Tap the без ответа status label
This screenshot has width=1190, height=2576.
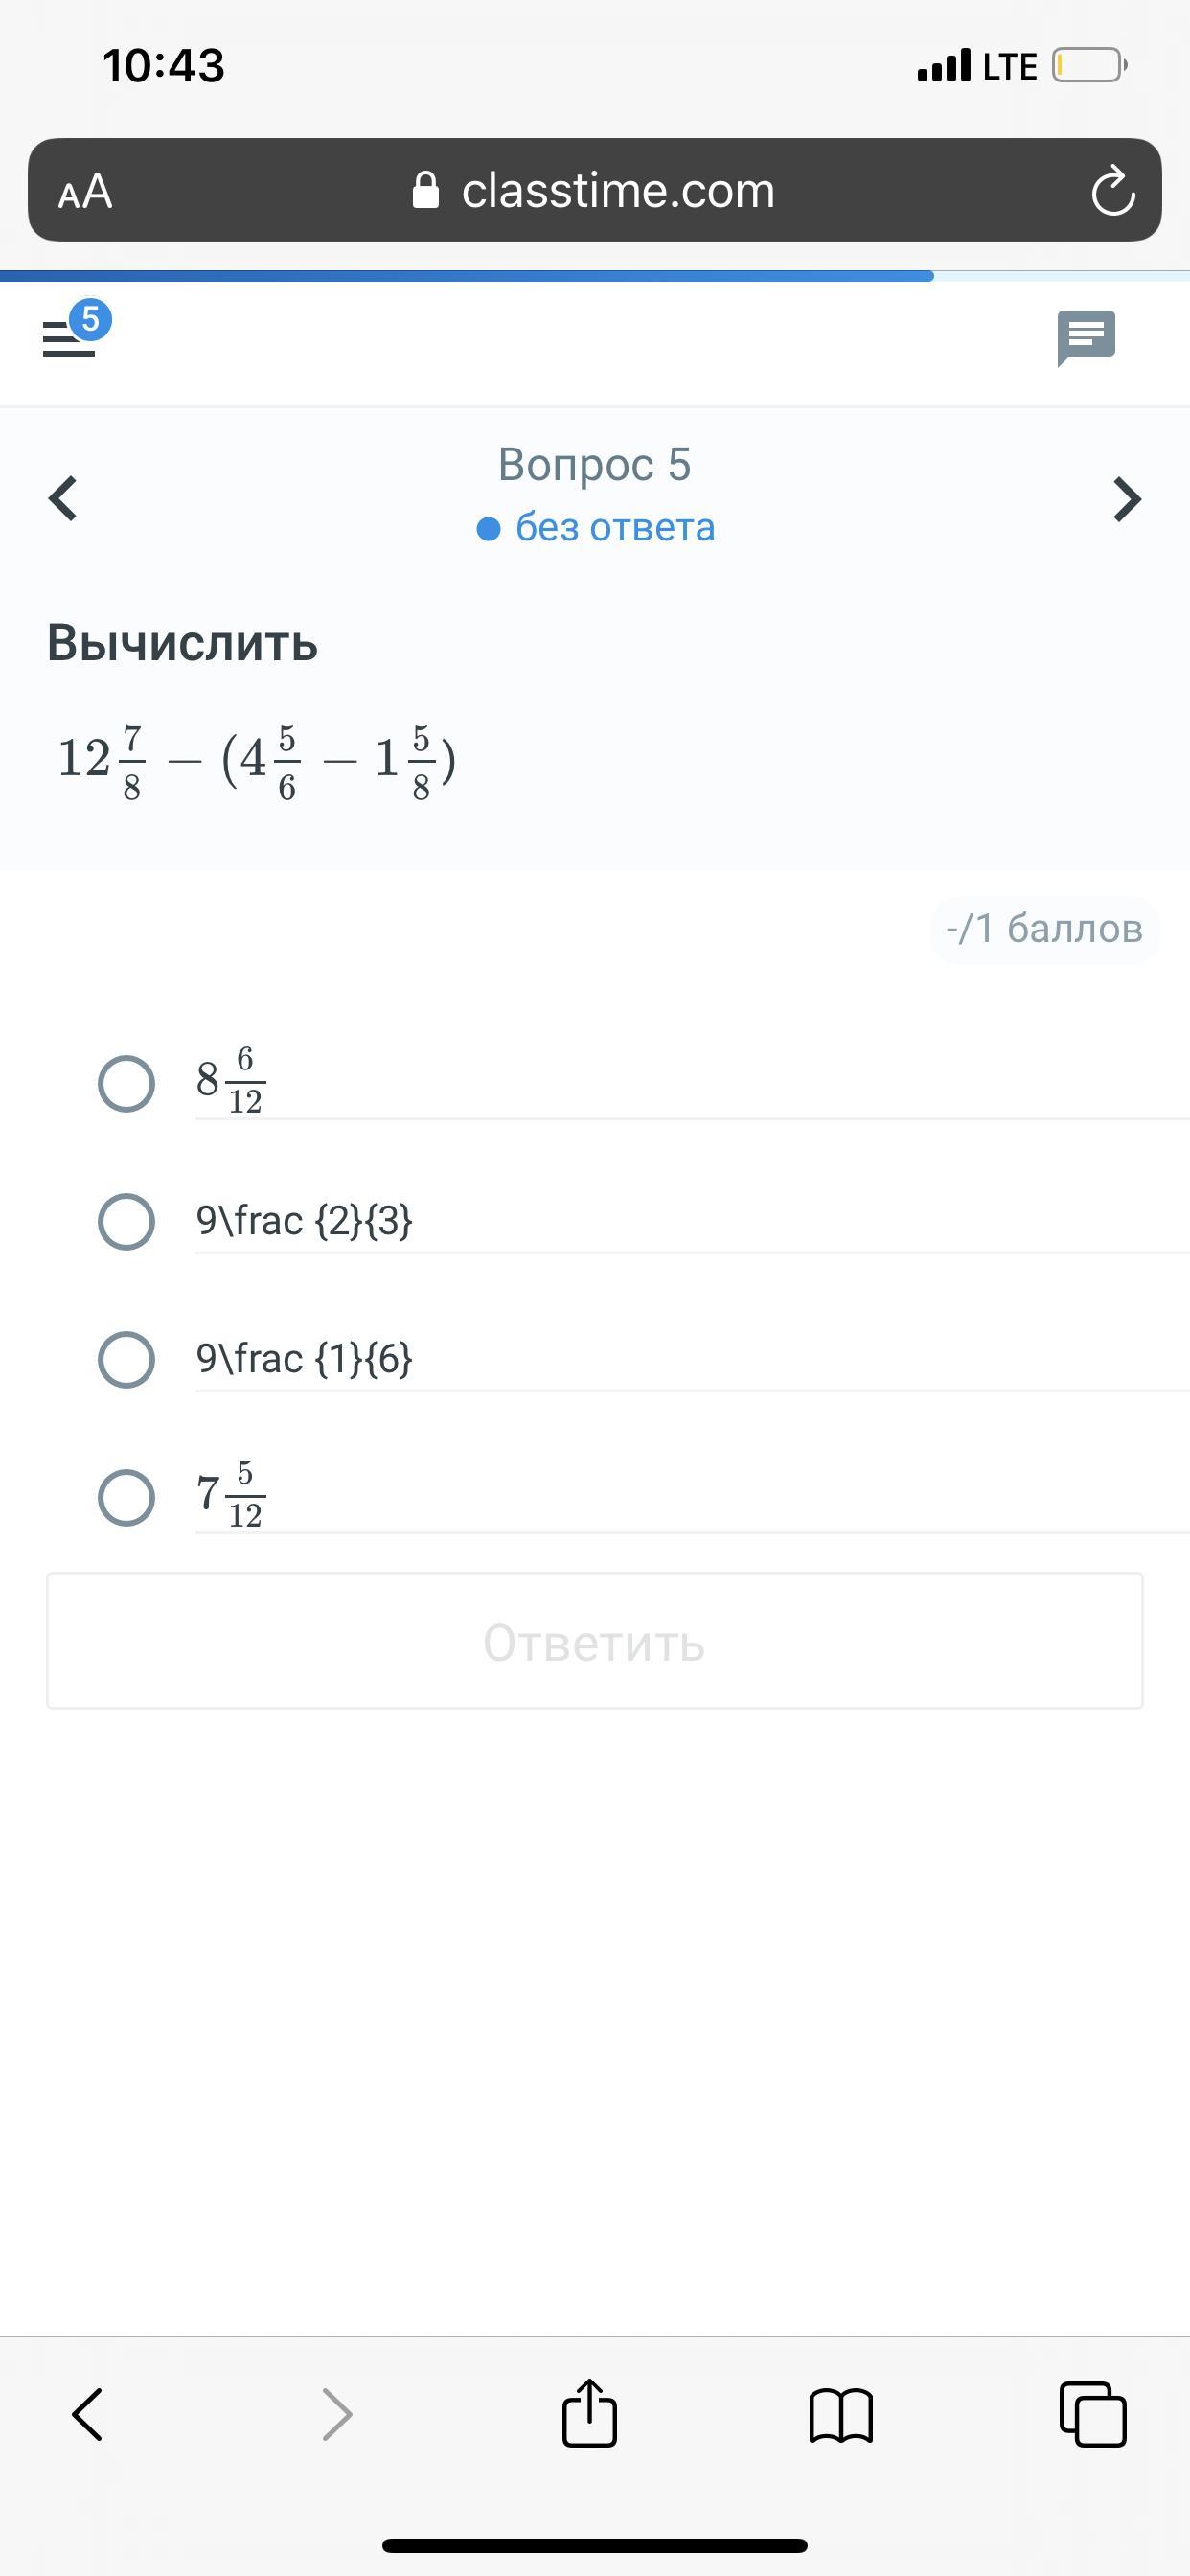click(x=596, y=527)
